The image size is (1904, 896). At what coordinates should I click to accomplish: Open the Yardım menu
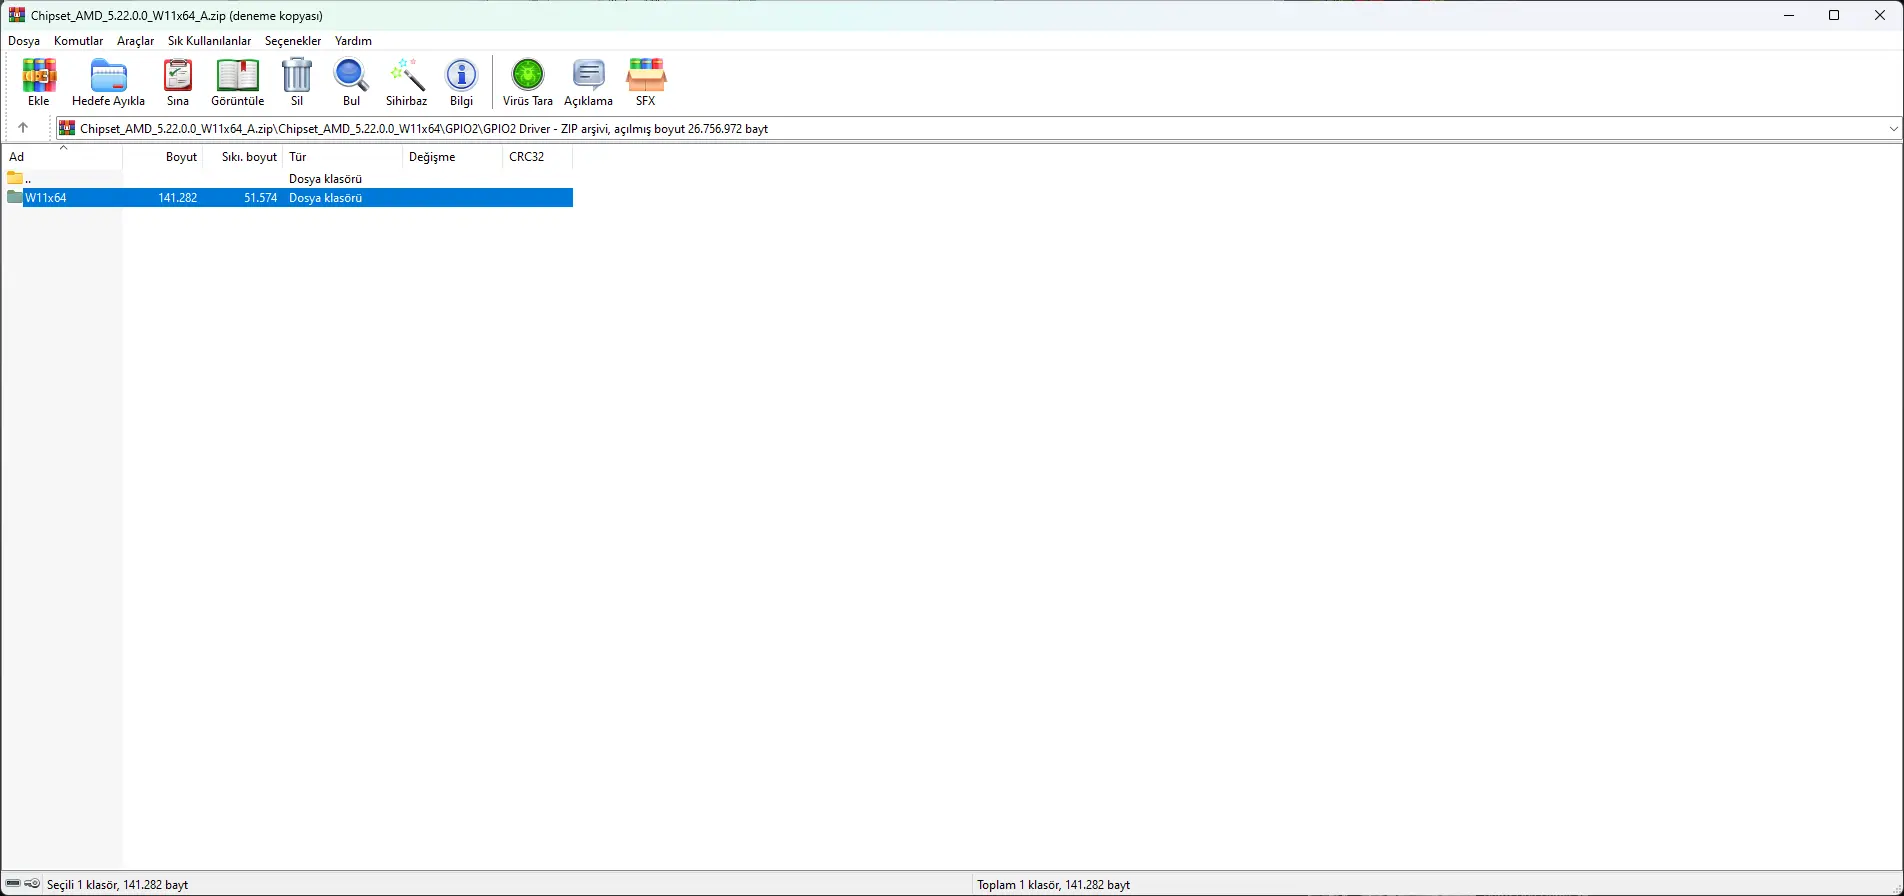(x=353, y=41)
